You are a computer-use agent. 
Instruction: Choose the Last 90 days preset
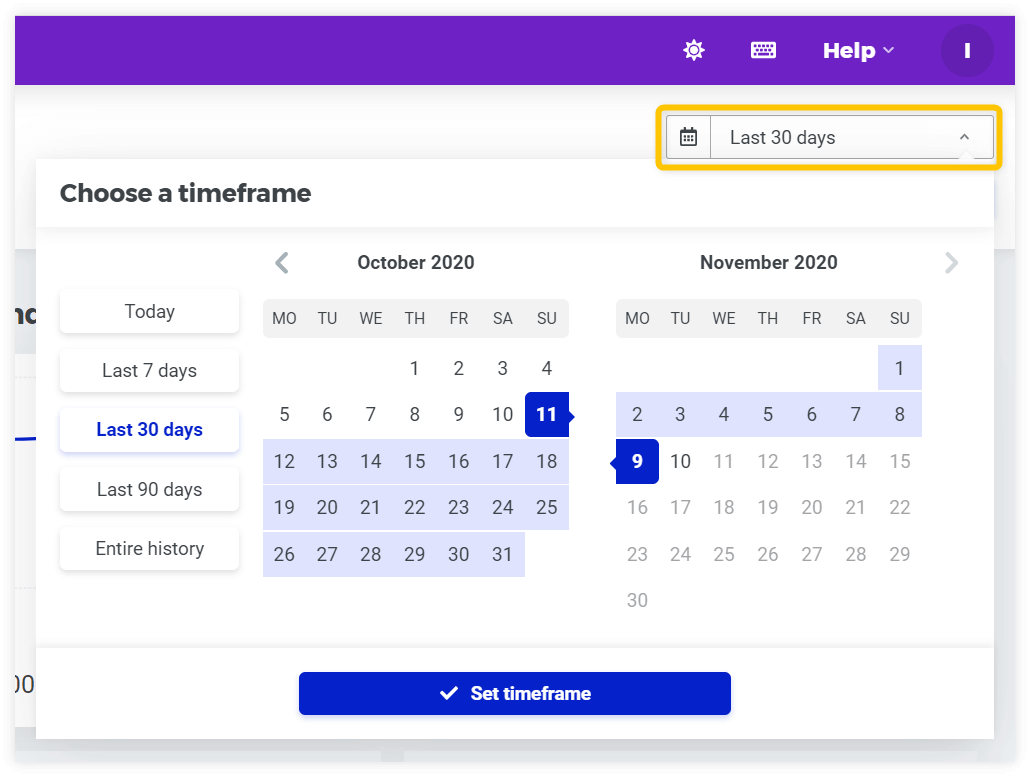(x=149, y=489)
